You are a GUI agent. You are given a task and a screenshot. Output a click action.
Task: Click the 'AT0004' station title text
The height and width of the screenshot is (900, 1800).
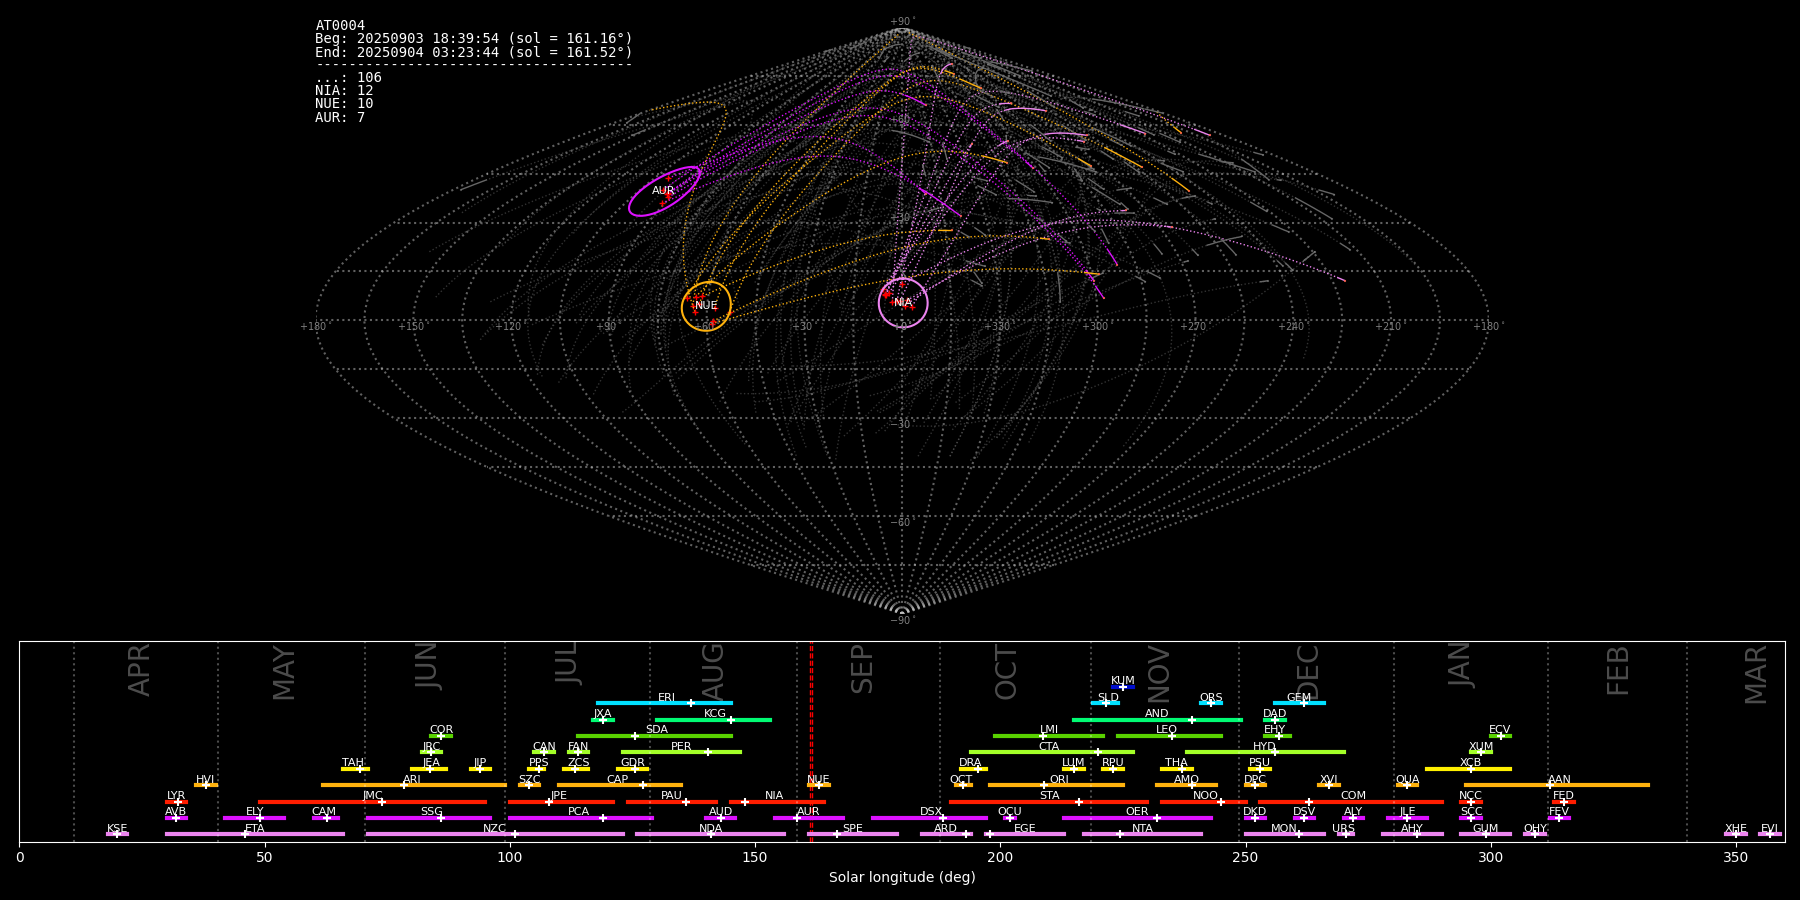[340, 25]
